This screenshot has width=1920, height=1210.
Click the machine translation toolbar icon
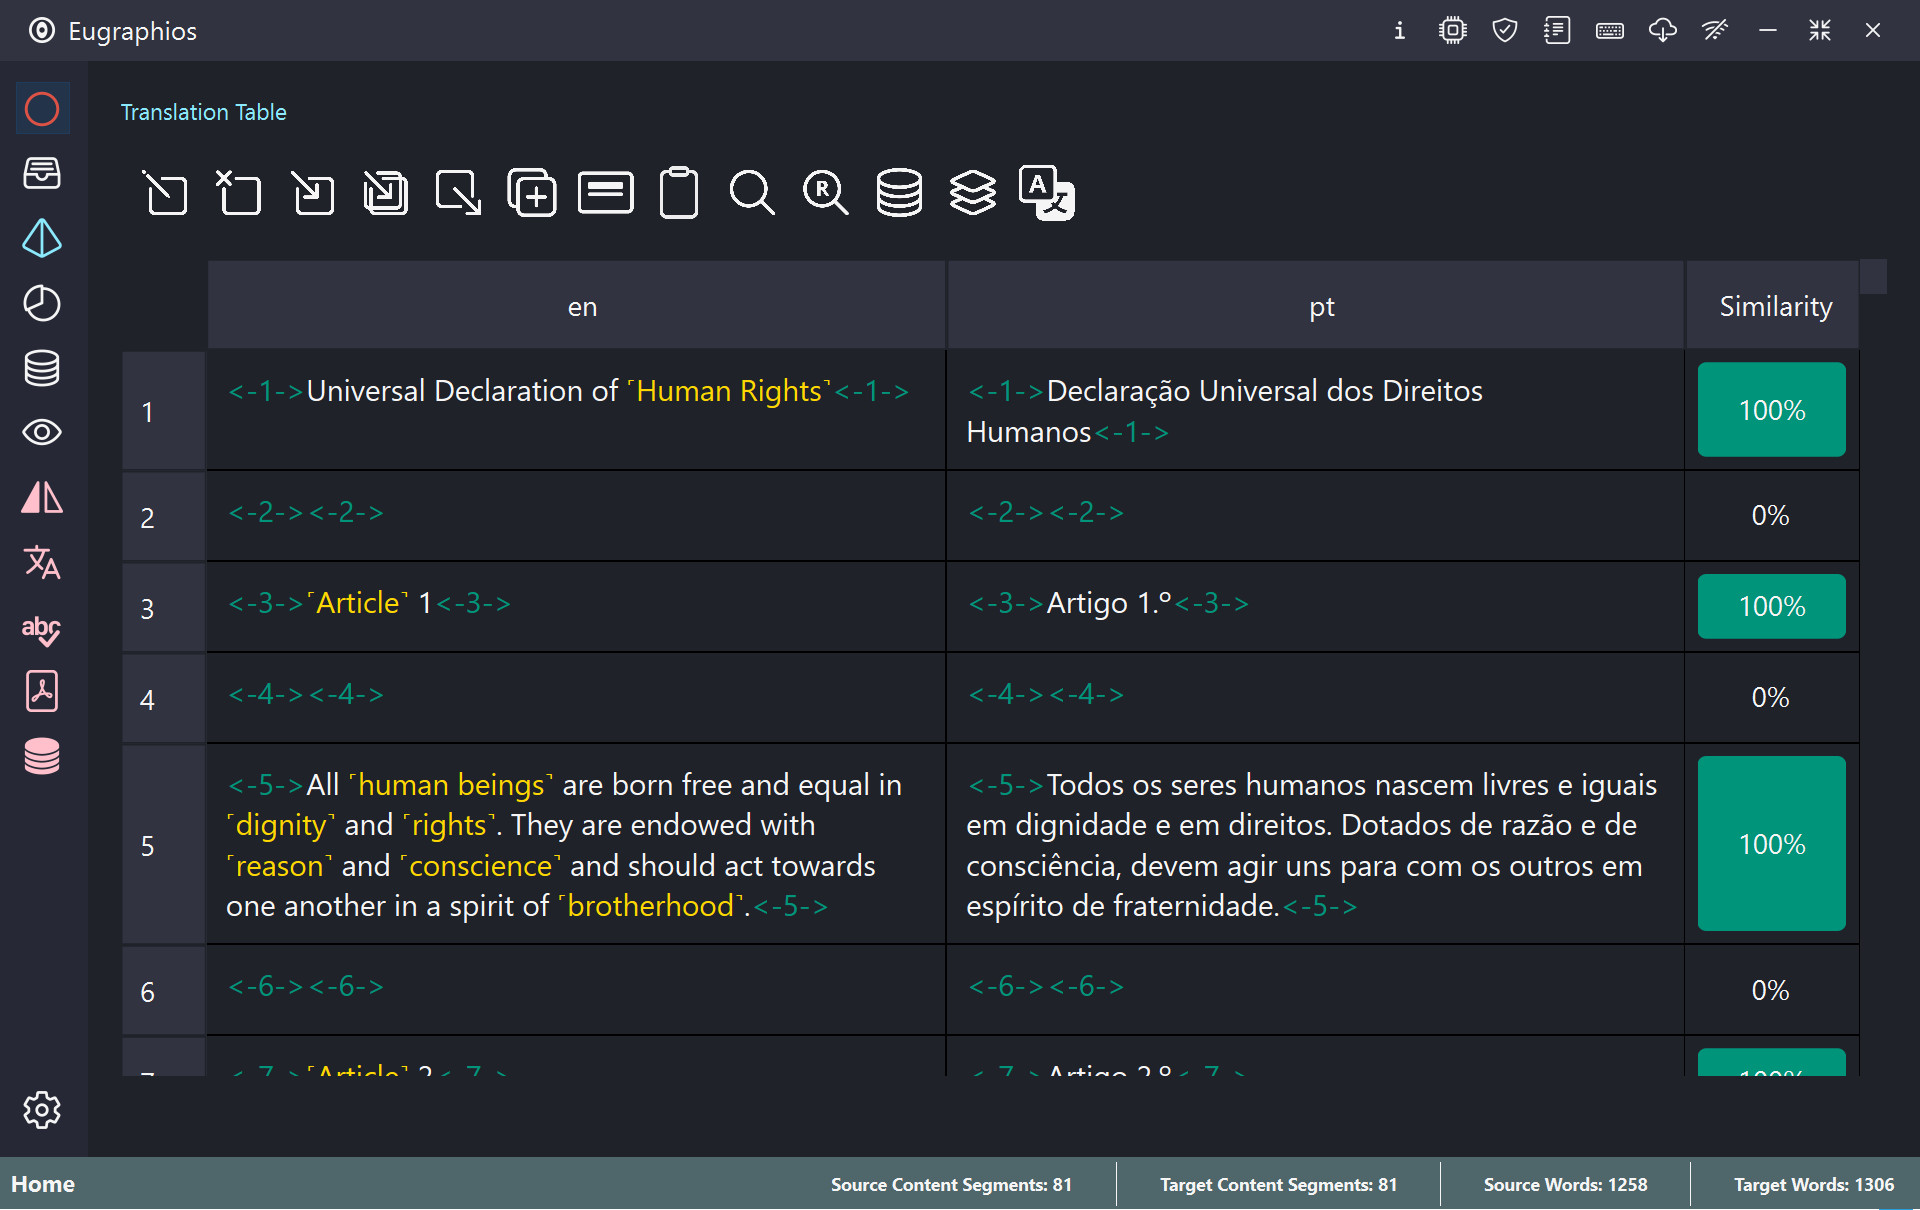1046,193
